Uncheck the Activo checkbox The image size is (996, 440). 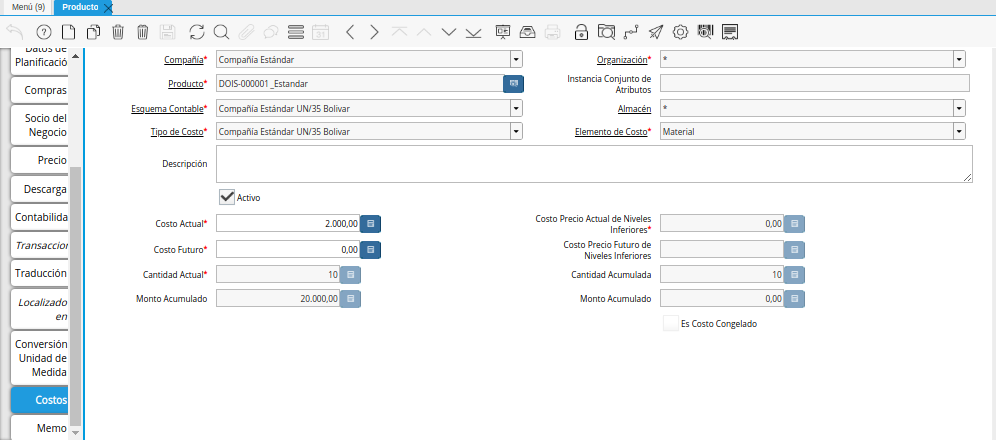coord(227,197)
